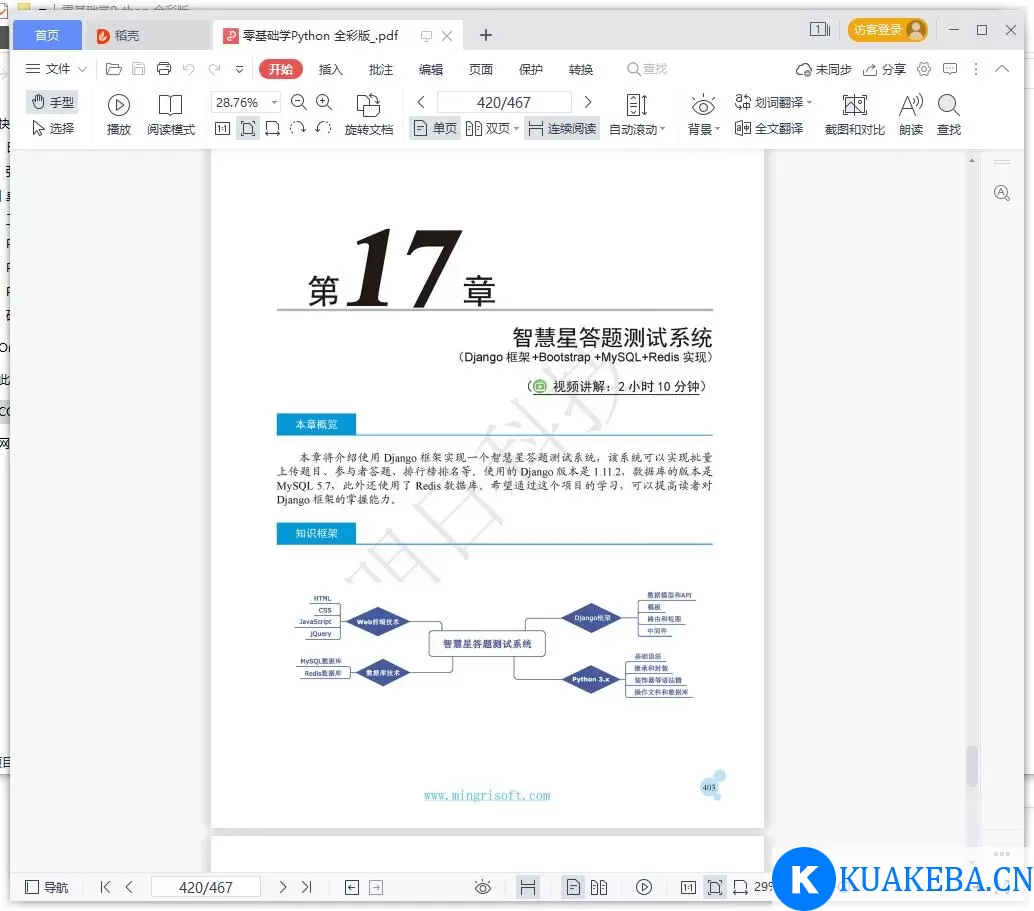The height and width of the screenshot is (911, 1034).
Task: Click 截图和对比 screenshot and compare
Action: [x=854, y=115]
